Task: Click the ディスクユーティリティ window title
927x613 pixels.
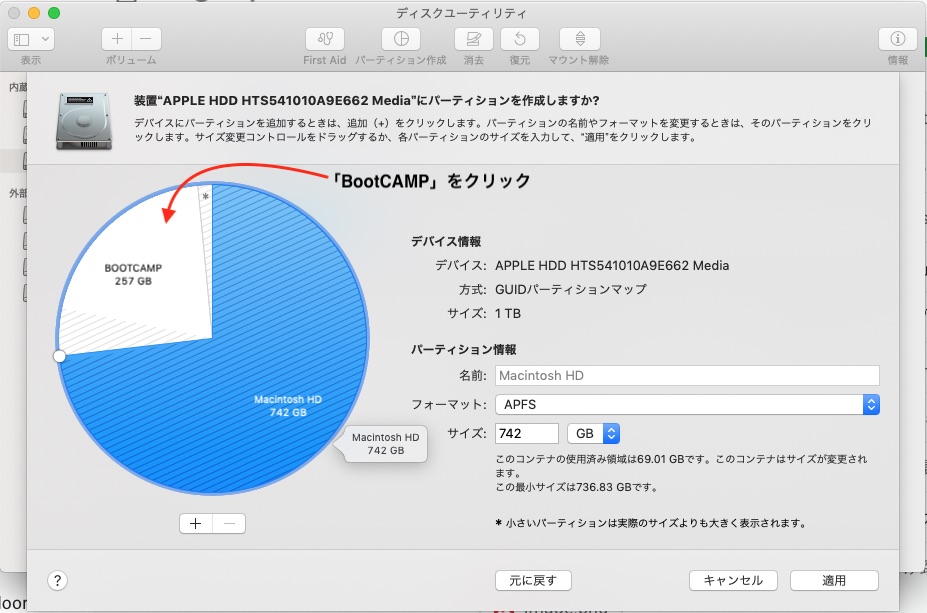Action: 461,13
